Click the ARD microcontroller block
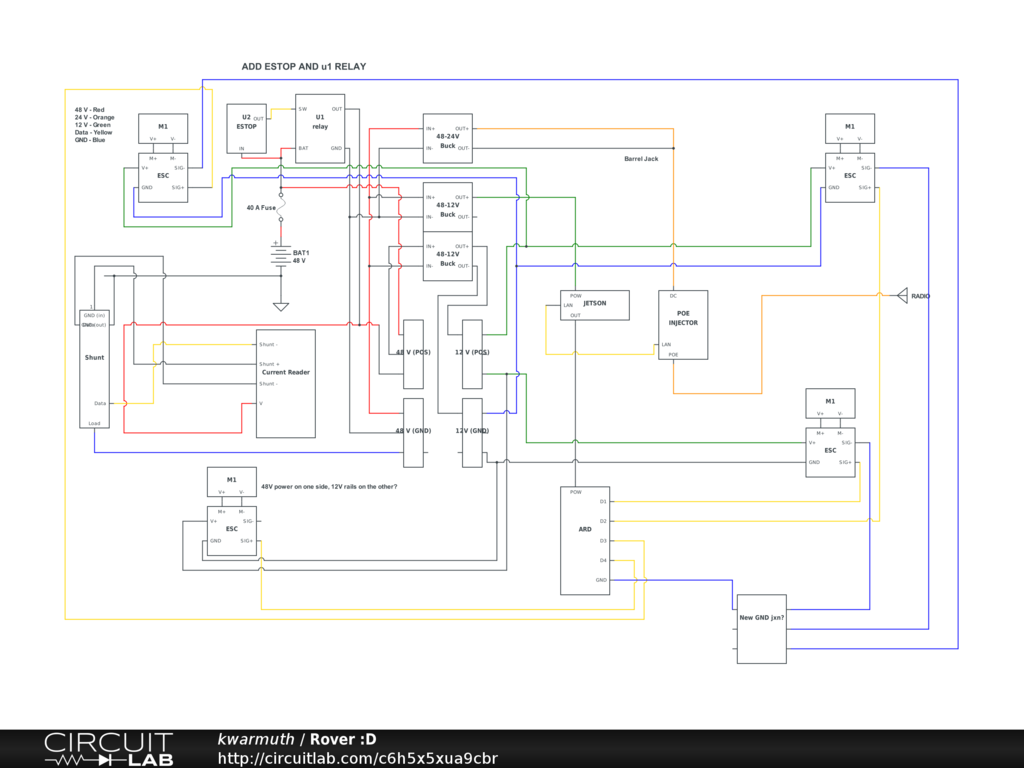 coord(585,540)
